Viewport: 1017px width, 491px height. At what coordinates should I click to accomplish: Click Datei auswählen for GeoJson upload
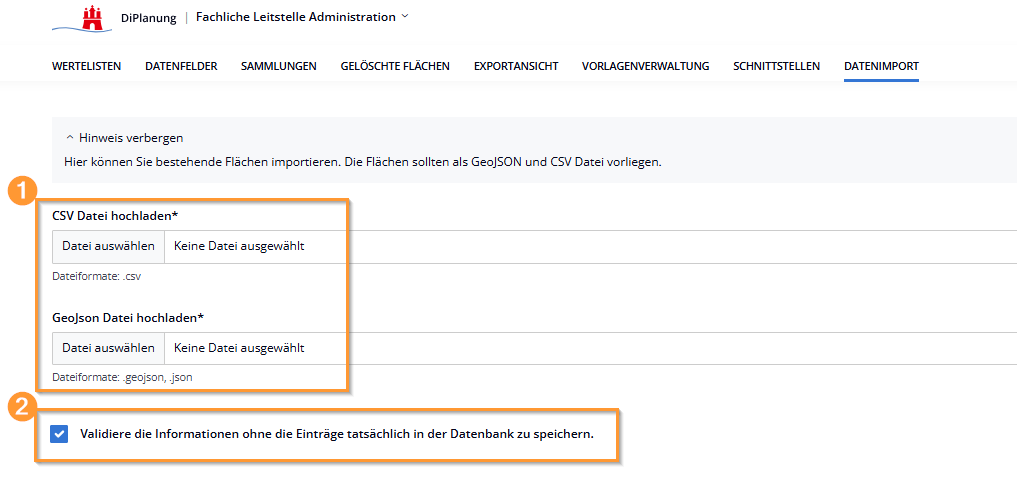108,348
